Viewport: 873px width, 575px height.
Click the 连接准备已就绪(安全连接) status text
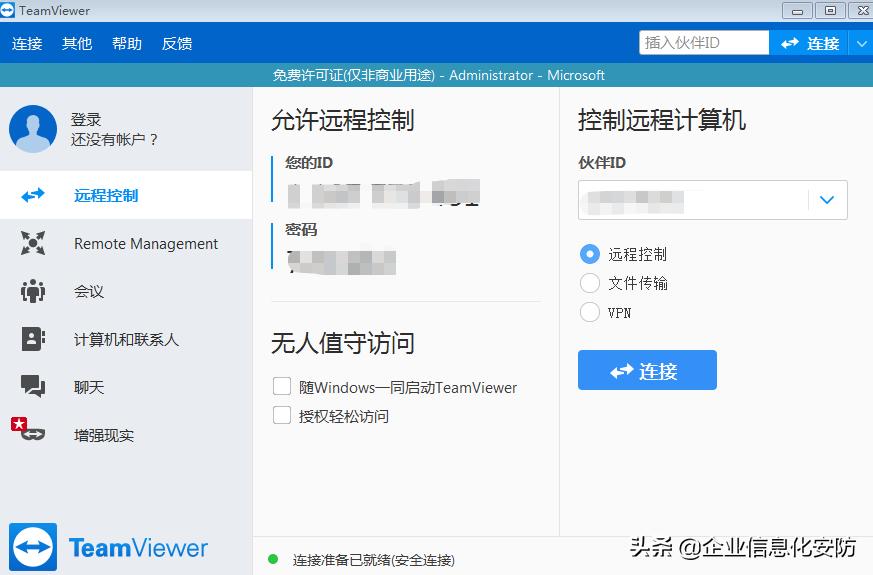click(x=374, y=560)
